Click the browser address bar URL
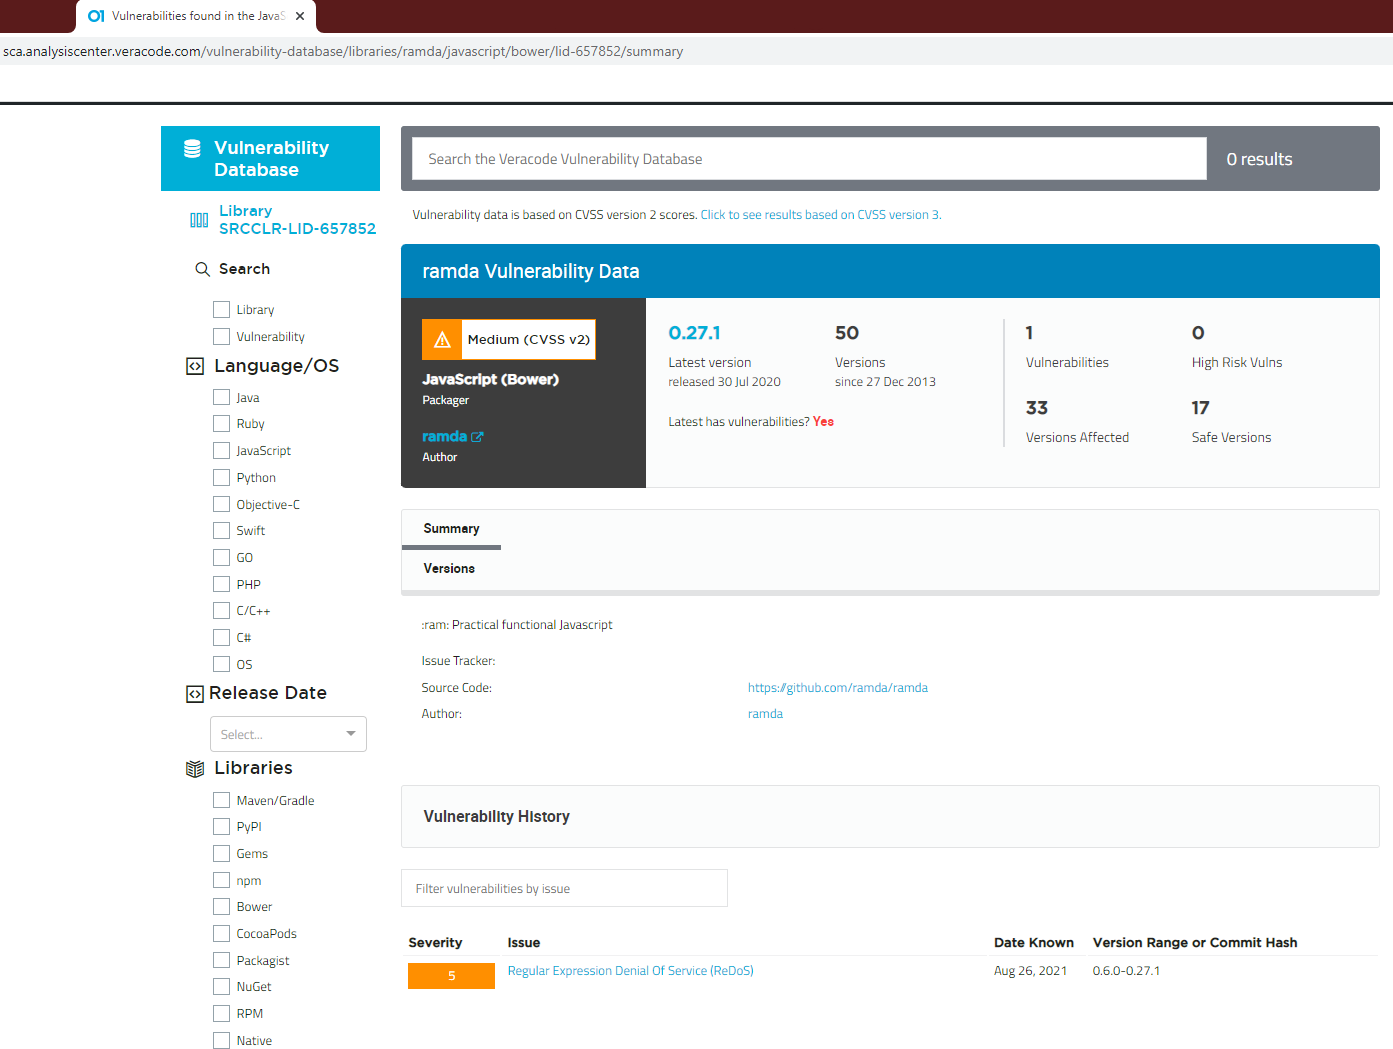 (343, 51)
